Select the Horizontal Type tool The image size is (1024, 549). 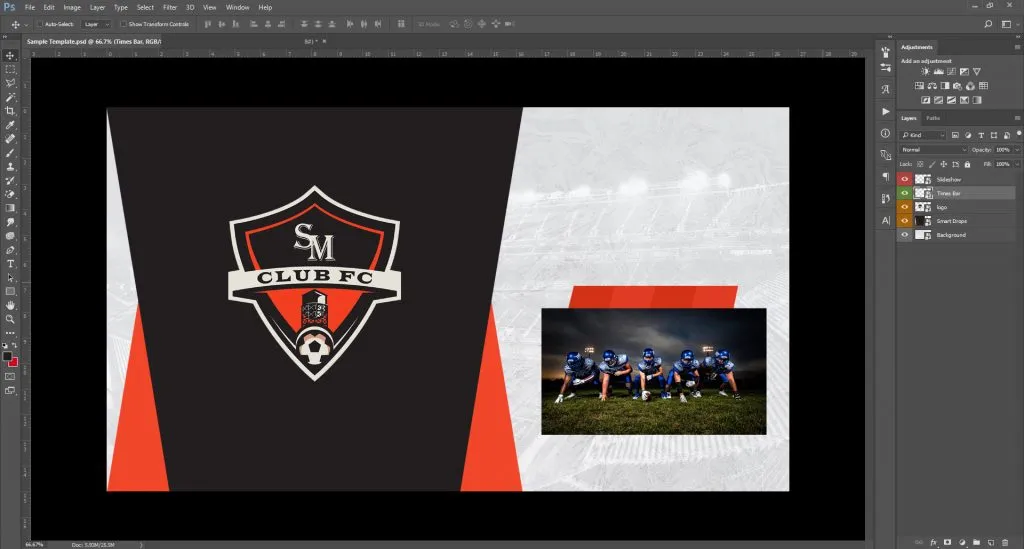(x=10, y=263)
